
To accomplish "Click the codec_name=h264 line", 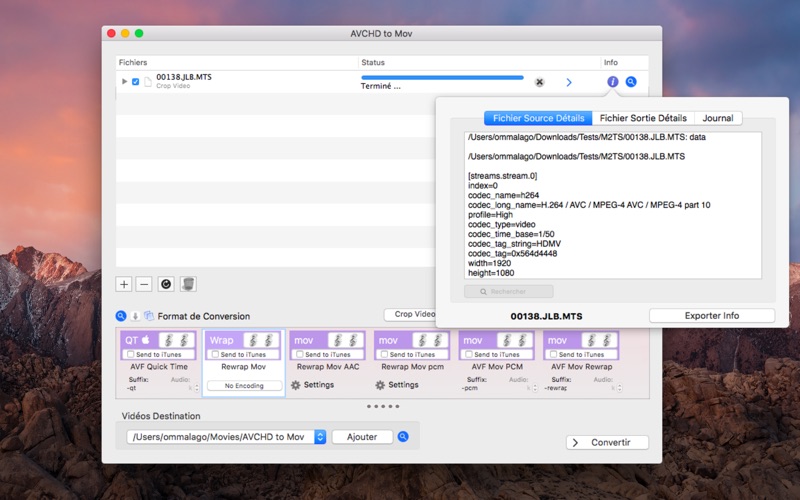I will pos(503,195).
